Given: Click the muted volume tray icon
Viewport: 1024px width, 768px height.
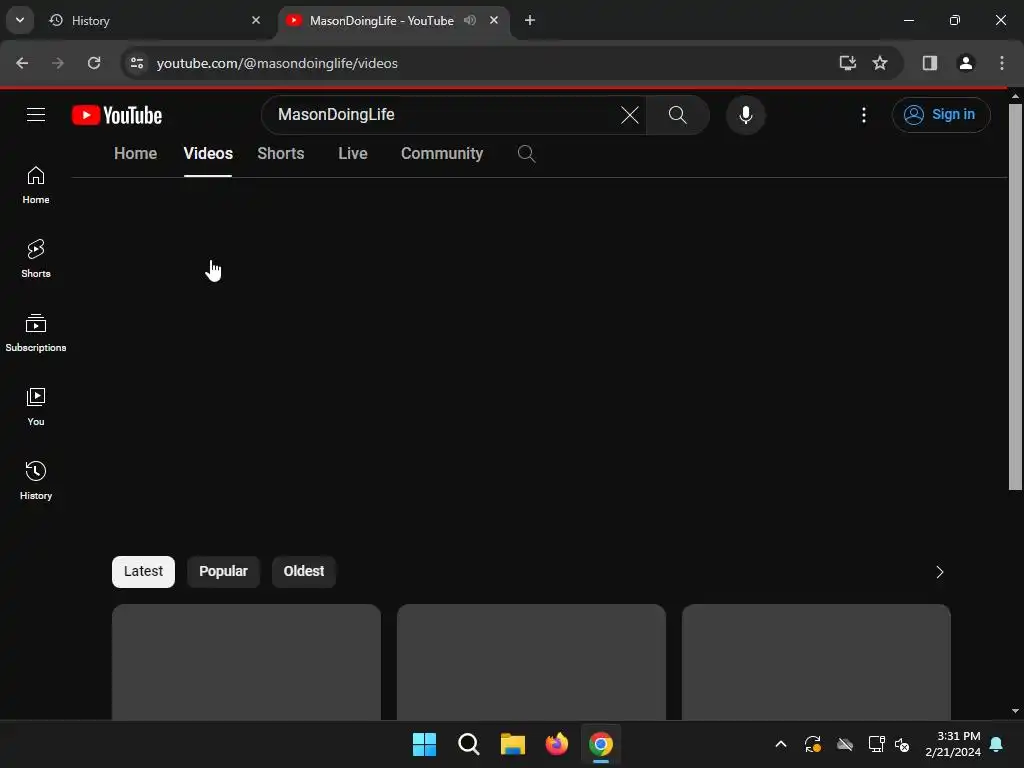Looking at the screenshot, I should tap(902, 744).
